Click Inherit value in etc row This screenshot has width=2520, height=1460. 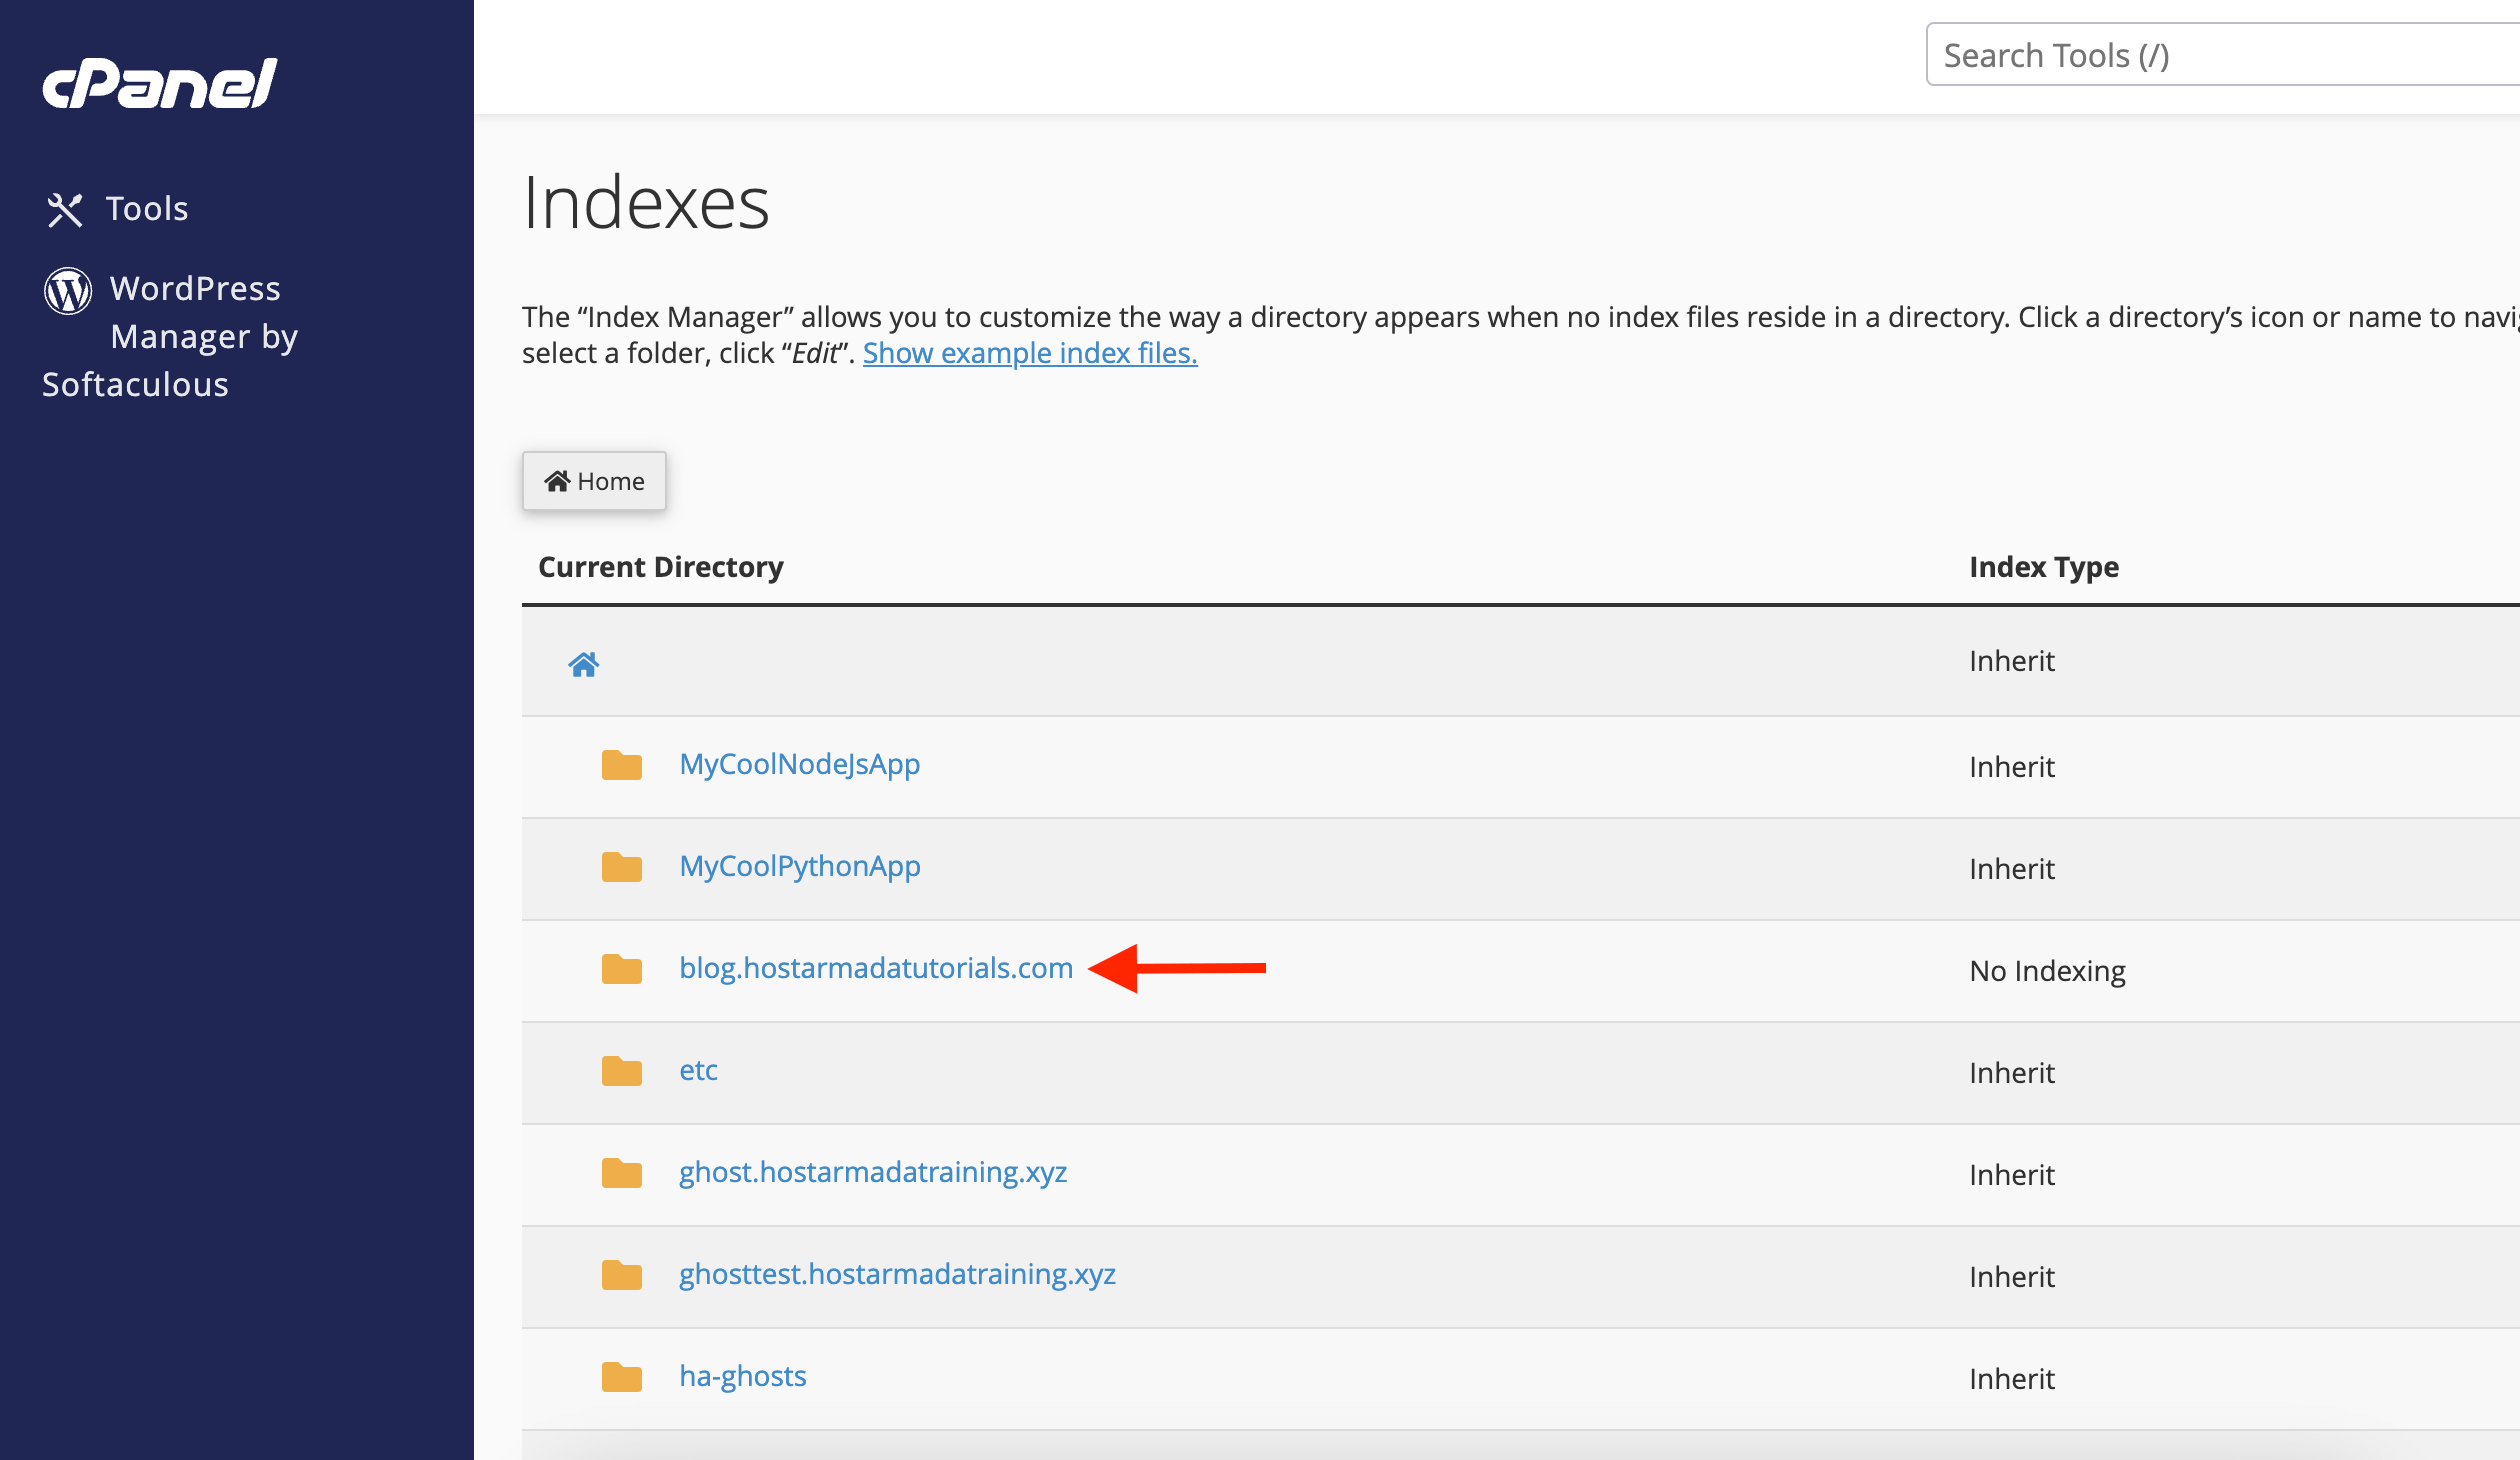(2012, 1073)
